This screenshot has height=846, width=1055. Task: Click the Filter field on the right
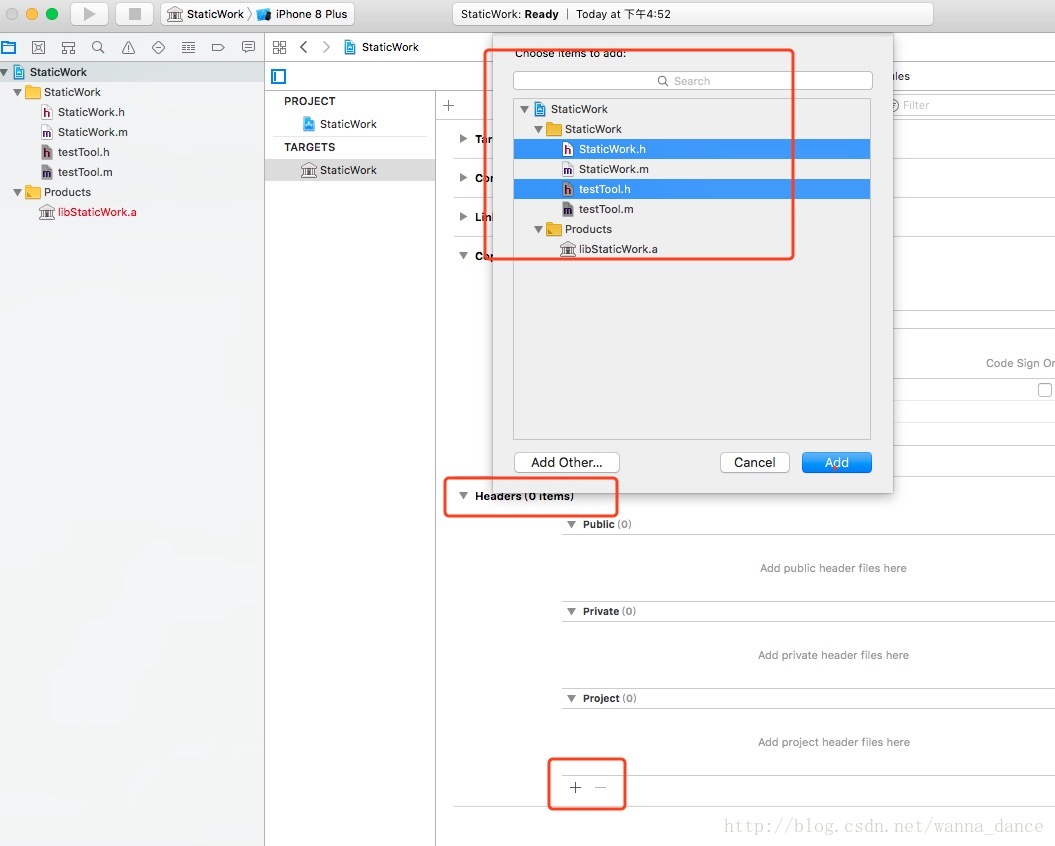[x=972, y=105]
